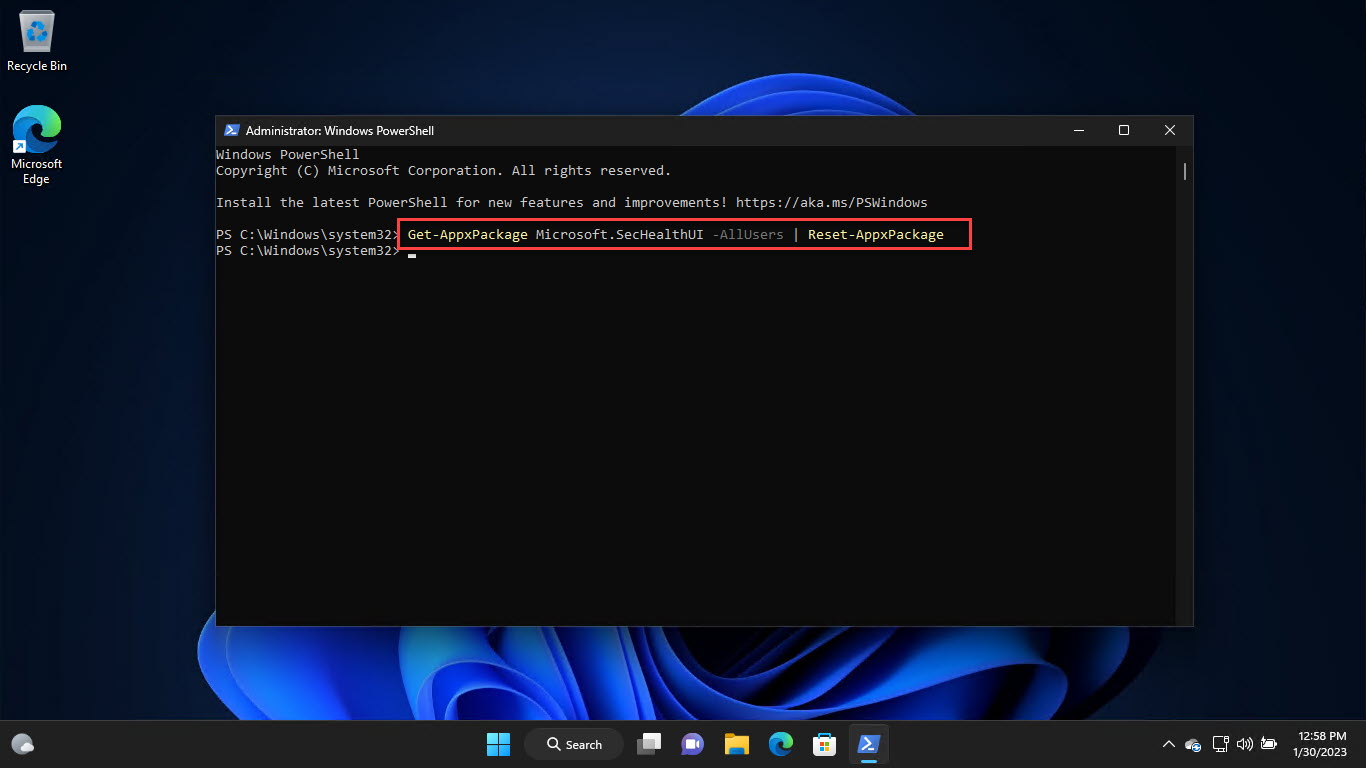Launch Microsoft Edge from the taskbar
Image resolution: width=1366 pixels, height=768 pixels.
coord(781,744)
